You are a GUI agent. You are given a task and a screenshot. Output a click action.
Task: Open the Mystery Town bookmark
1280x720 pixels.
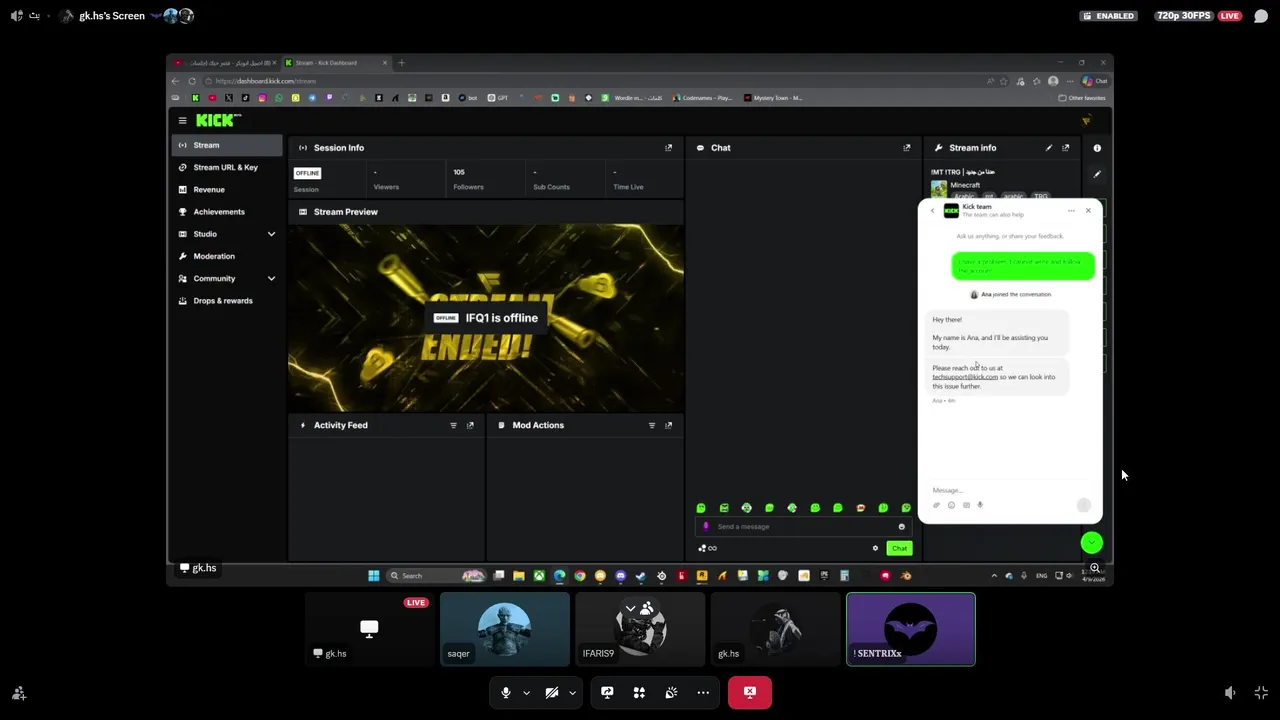[x=773, y=98]
